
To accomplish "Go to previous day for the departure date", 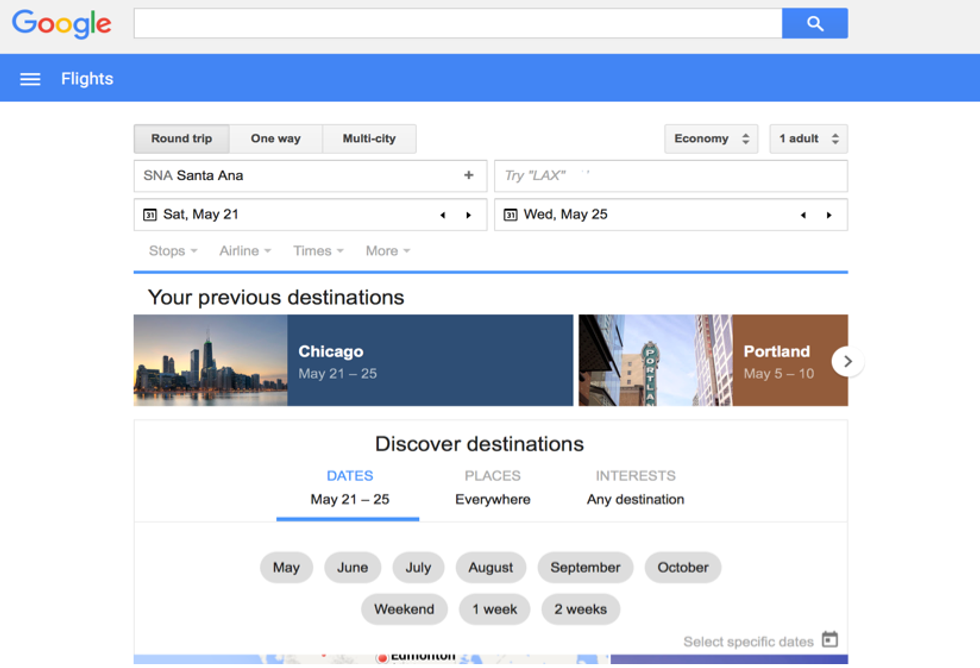I will 443,215.
